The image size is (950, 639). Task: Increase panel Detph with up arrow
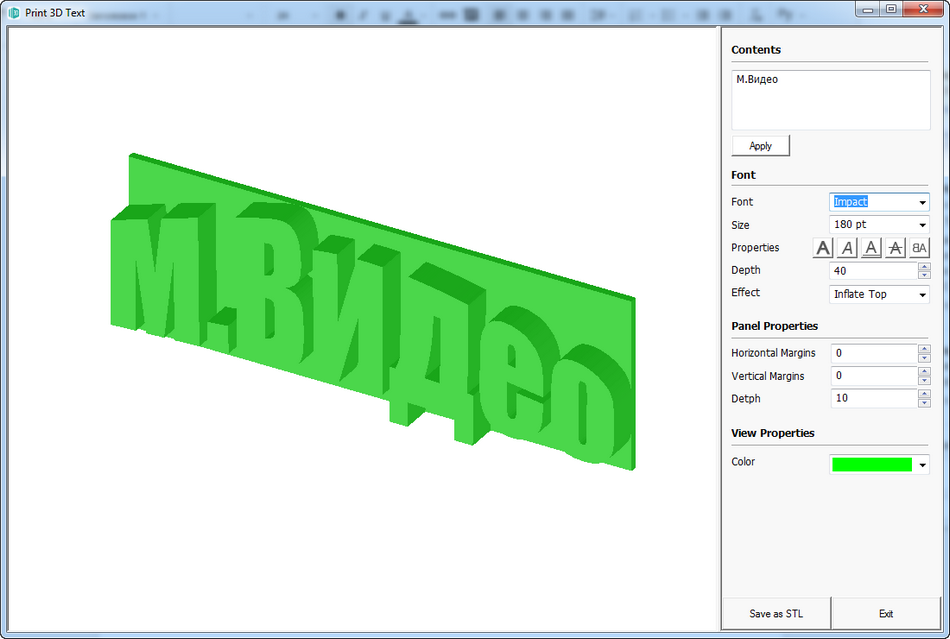[924, 394]
